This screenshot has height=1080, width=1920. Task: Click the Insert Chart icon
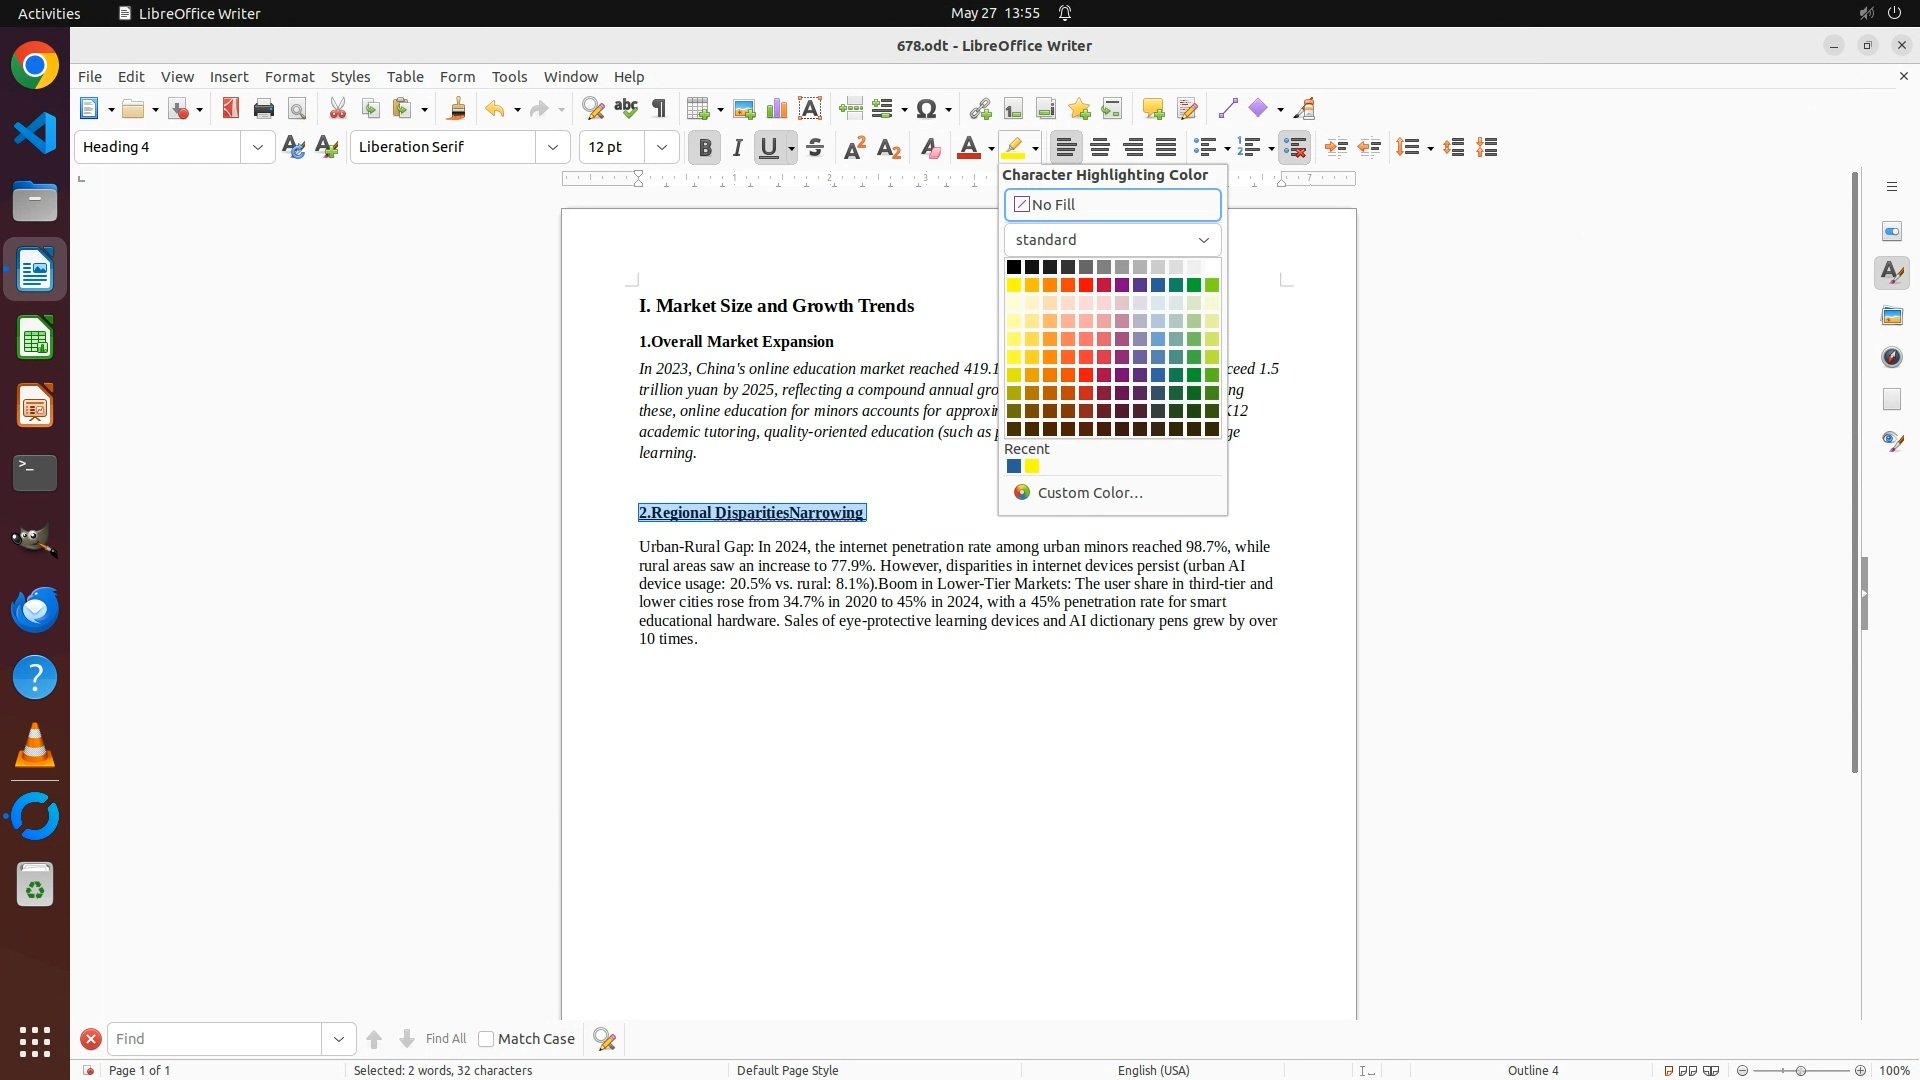tap(777, 109)
